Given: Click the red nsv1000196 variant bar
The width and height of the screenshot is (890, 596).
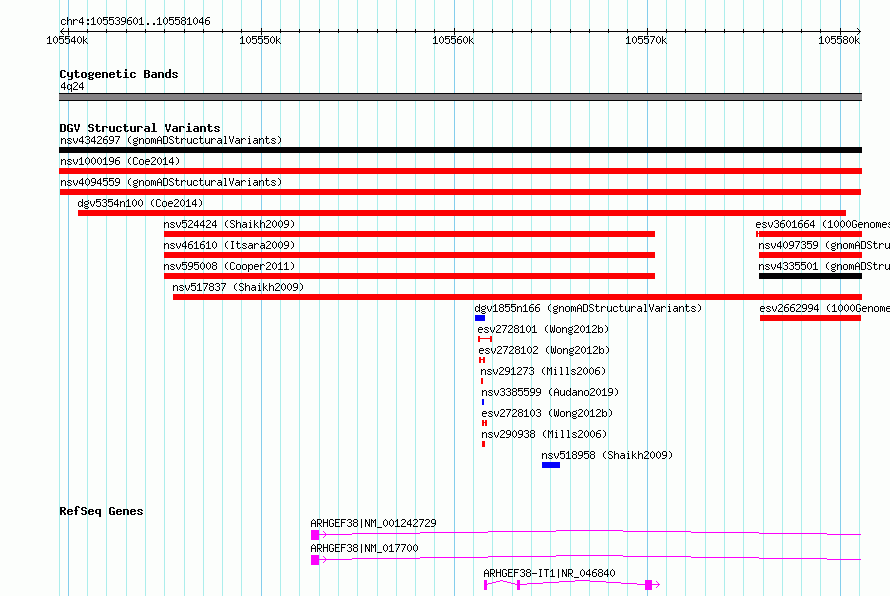Looking at the screenshot, I should (460, 171).
